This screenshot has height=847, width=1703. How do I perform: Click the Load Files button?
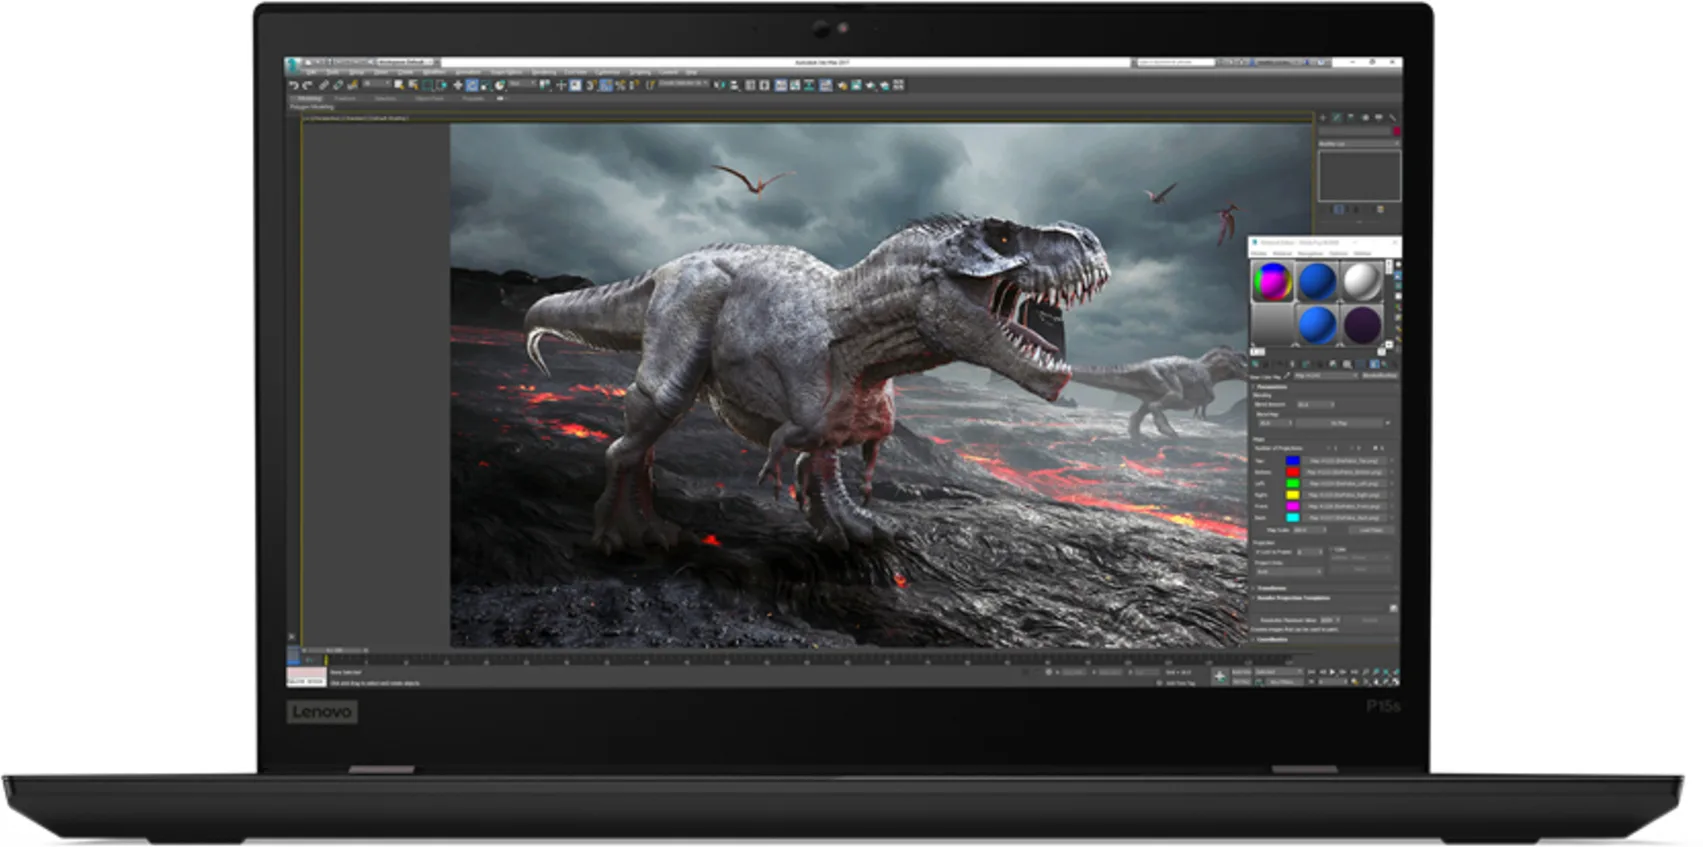click(x=1371, y=530)
